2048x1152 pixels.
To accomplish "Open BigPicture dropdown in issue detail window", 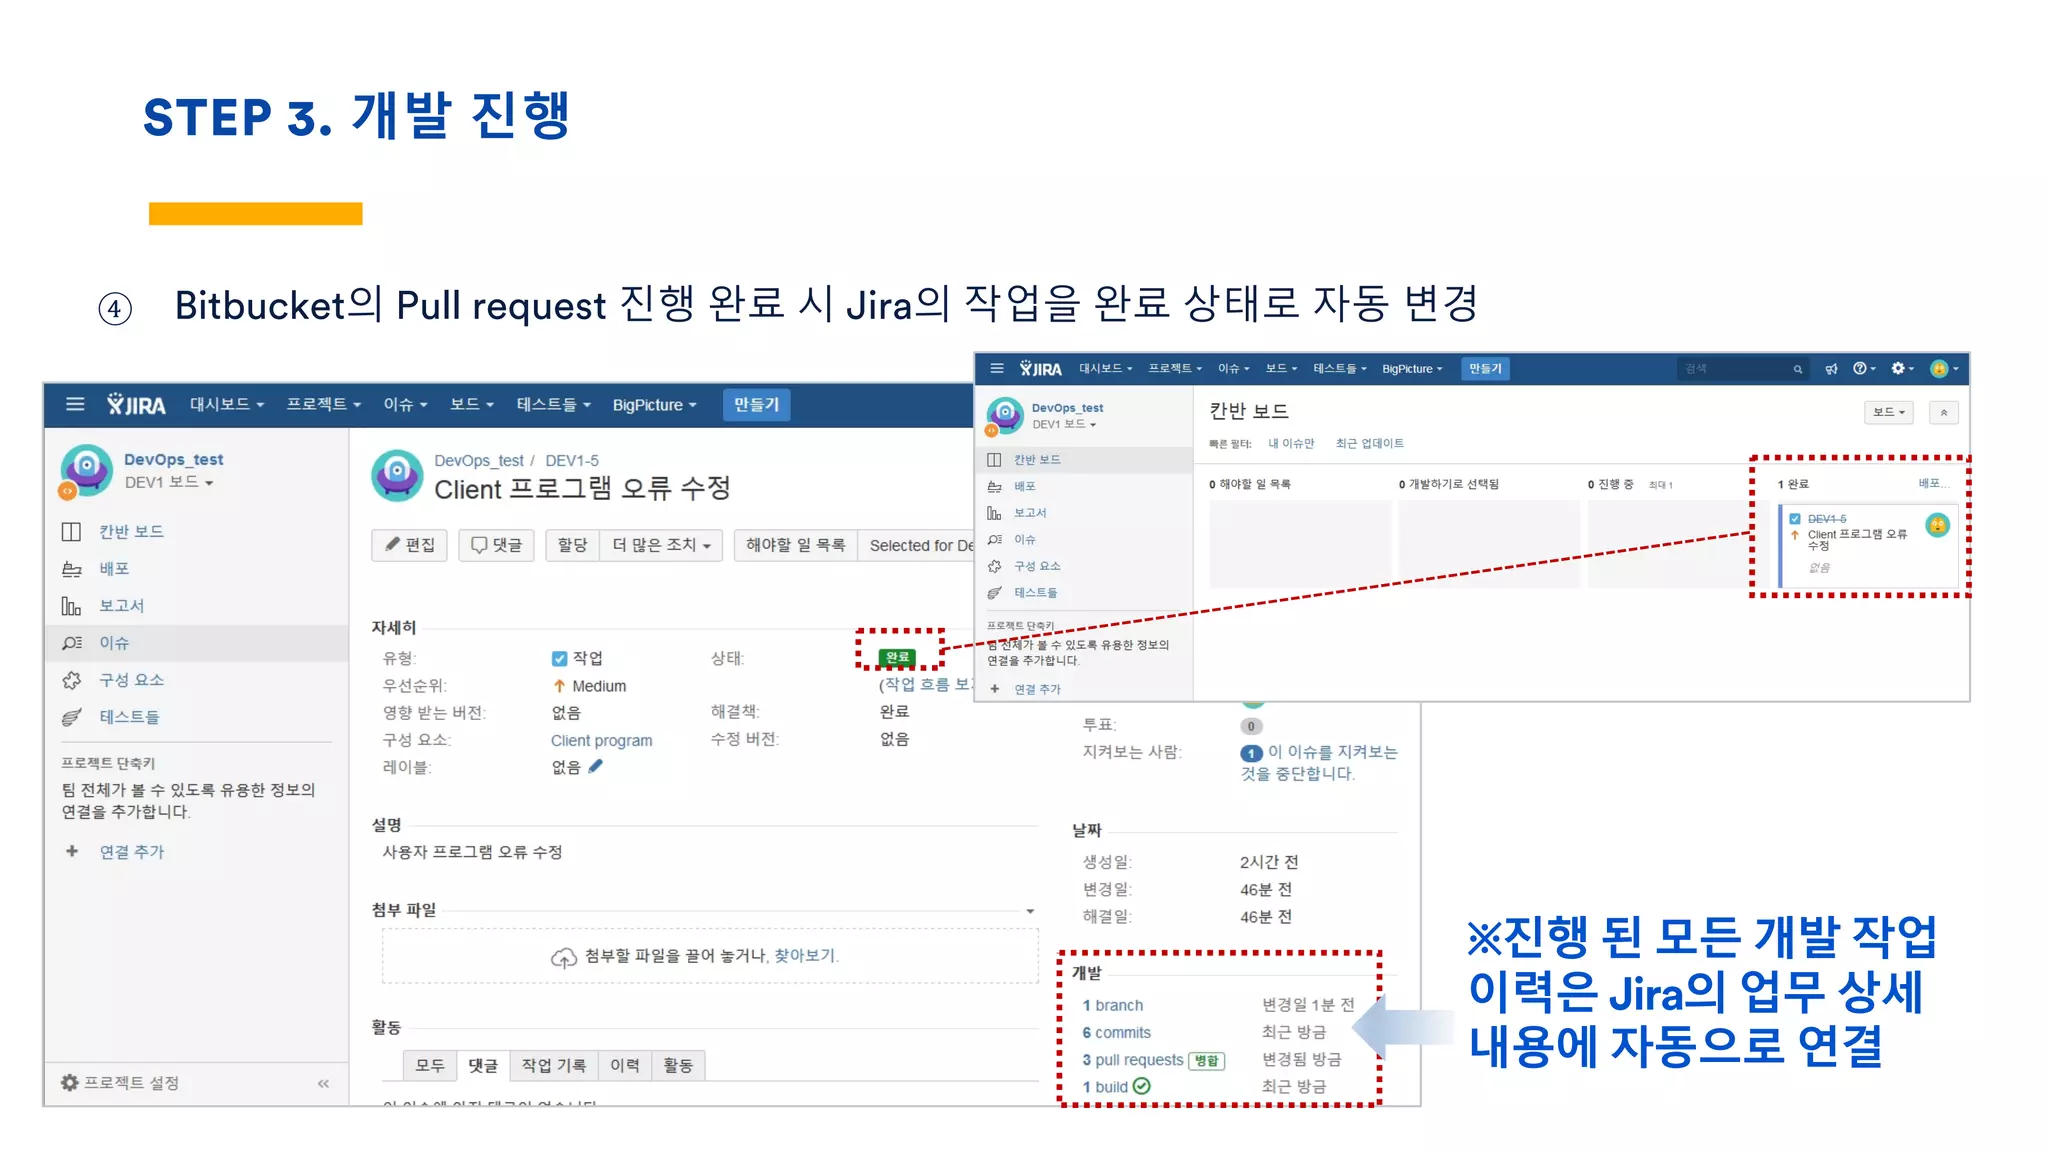I will tap(654, 404).
